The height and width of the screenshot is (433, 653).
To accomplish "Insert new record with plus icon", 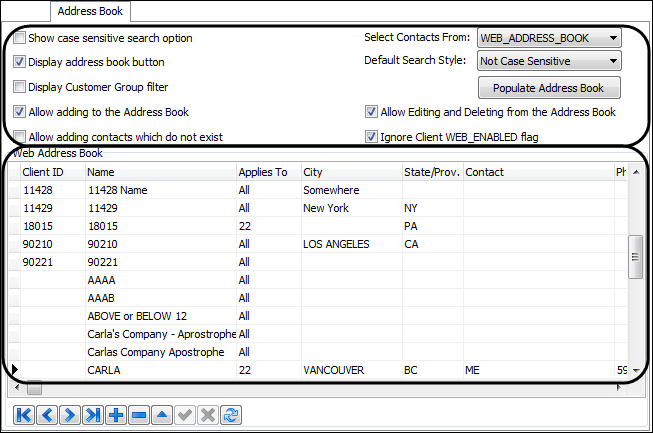I will [116, 415].
